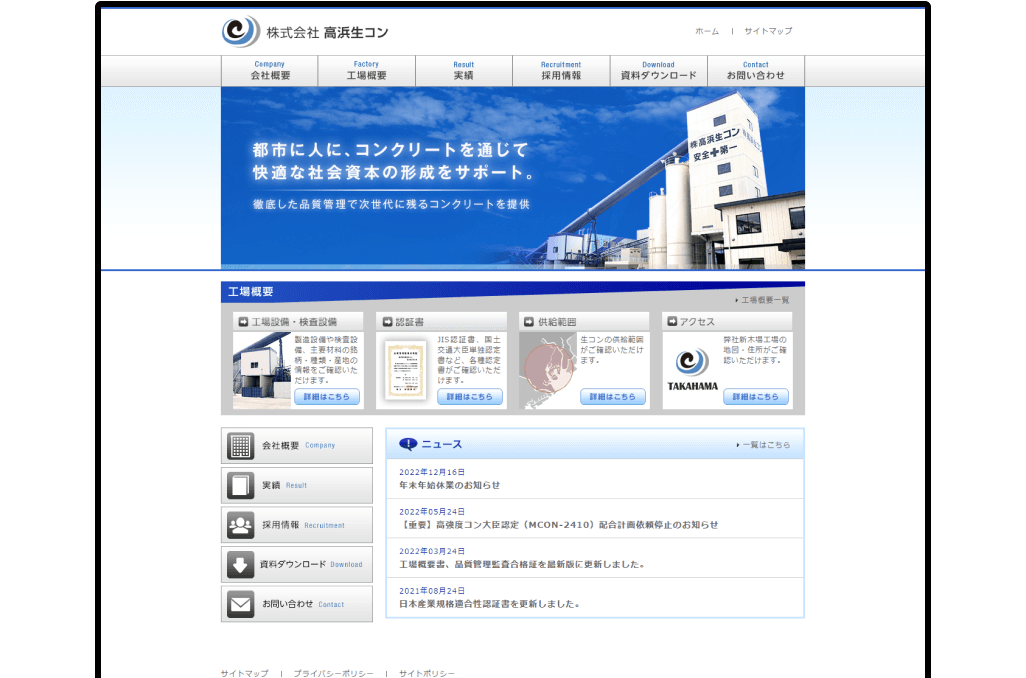Viewport: 1026px width, 678px height.
Task: Click the TAKAHAMA logo thumbnail under アクセス
Action: point(692,370)
